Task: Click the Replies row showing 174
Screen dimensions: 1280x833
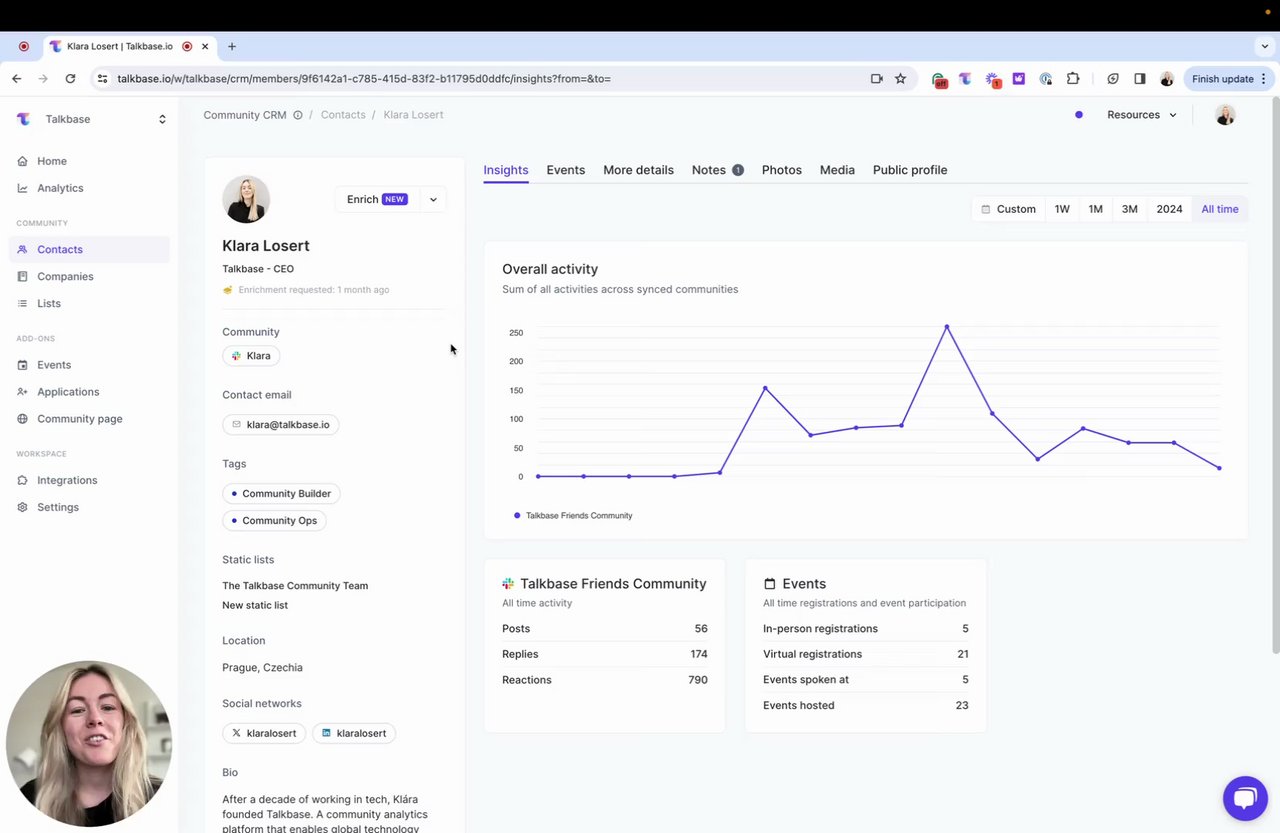Action: (x=605, y=654)
